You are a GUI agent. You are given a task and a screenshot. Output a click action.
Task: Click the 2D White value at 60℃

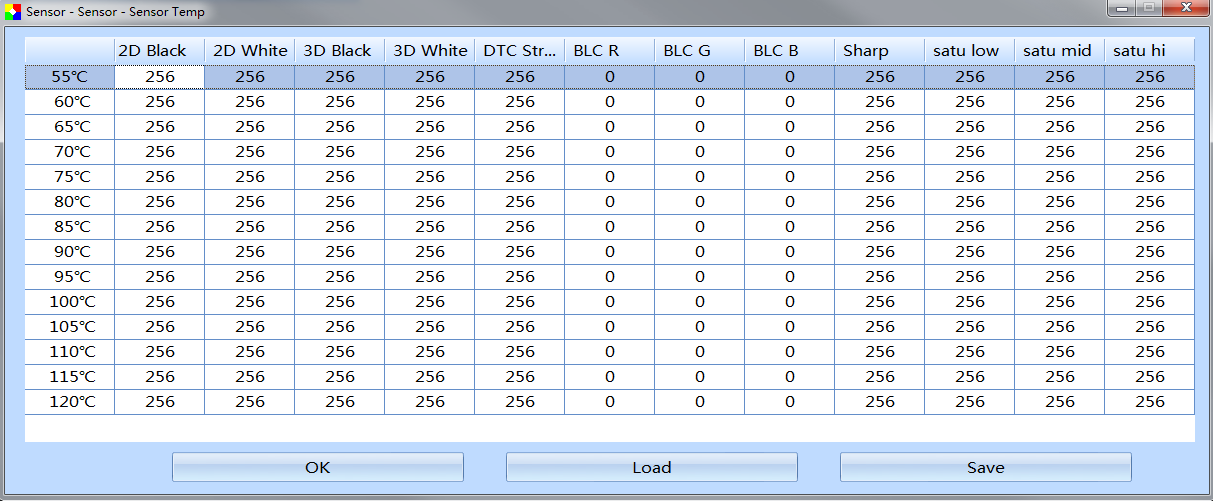click(x=250, y=102)
